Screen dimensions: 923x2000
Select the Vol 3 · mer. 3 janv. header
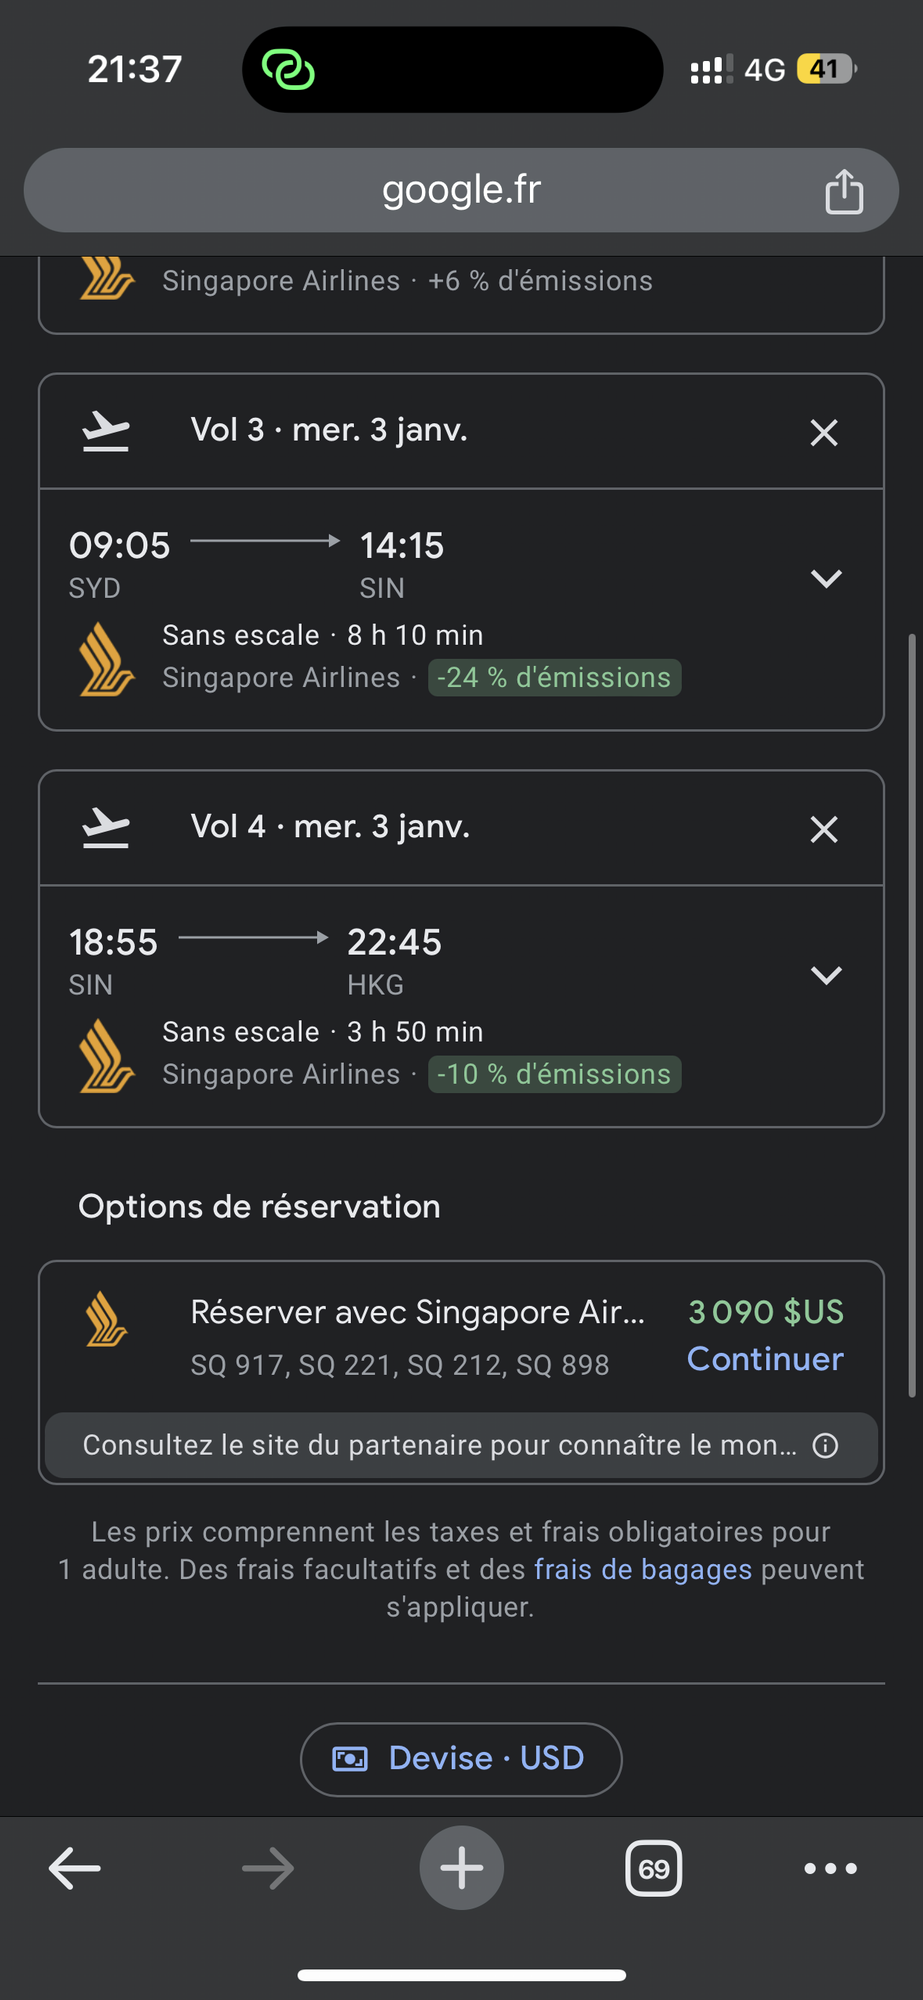[x=329, y=430]
